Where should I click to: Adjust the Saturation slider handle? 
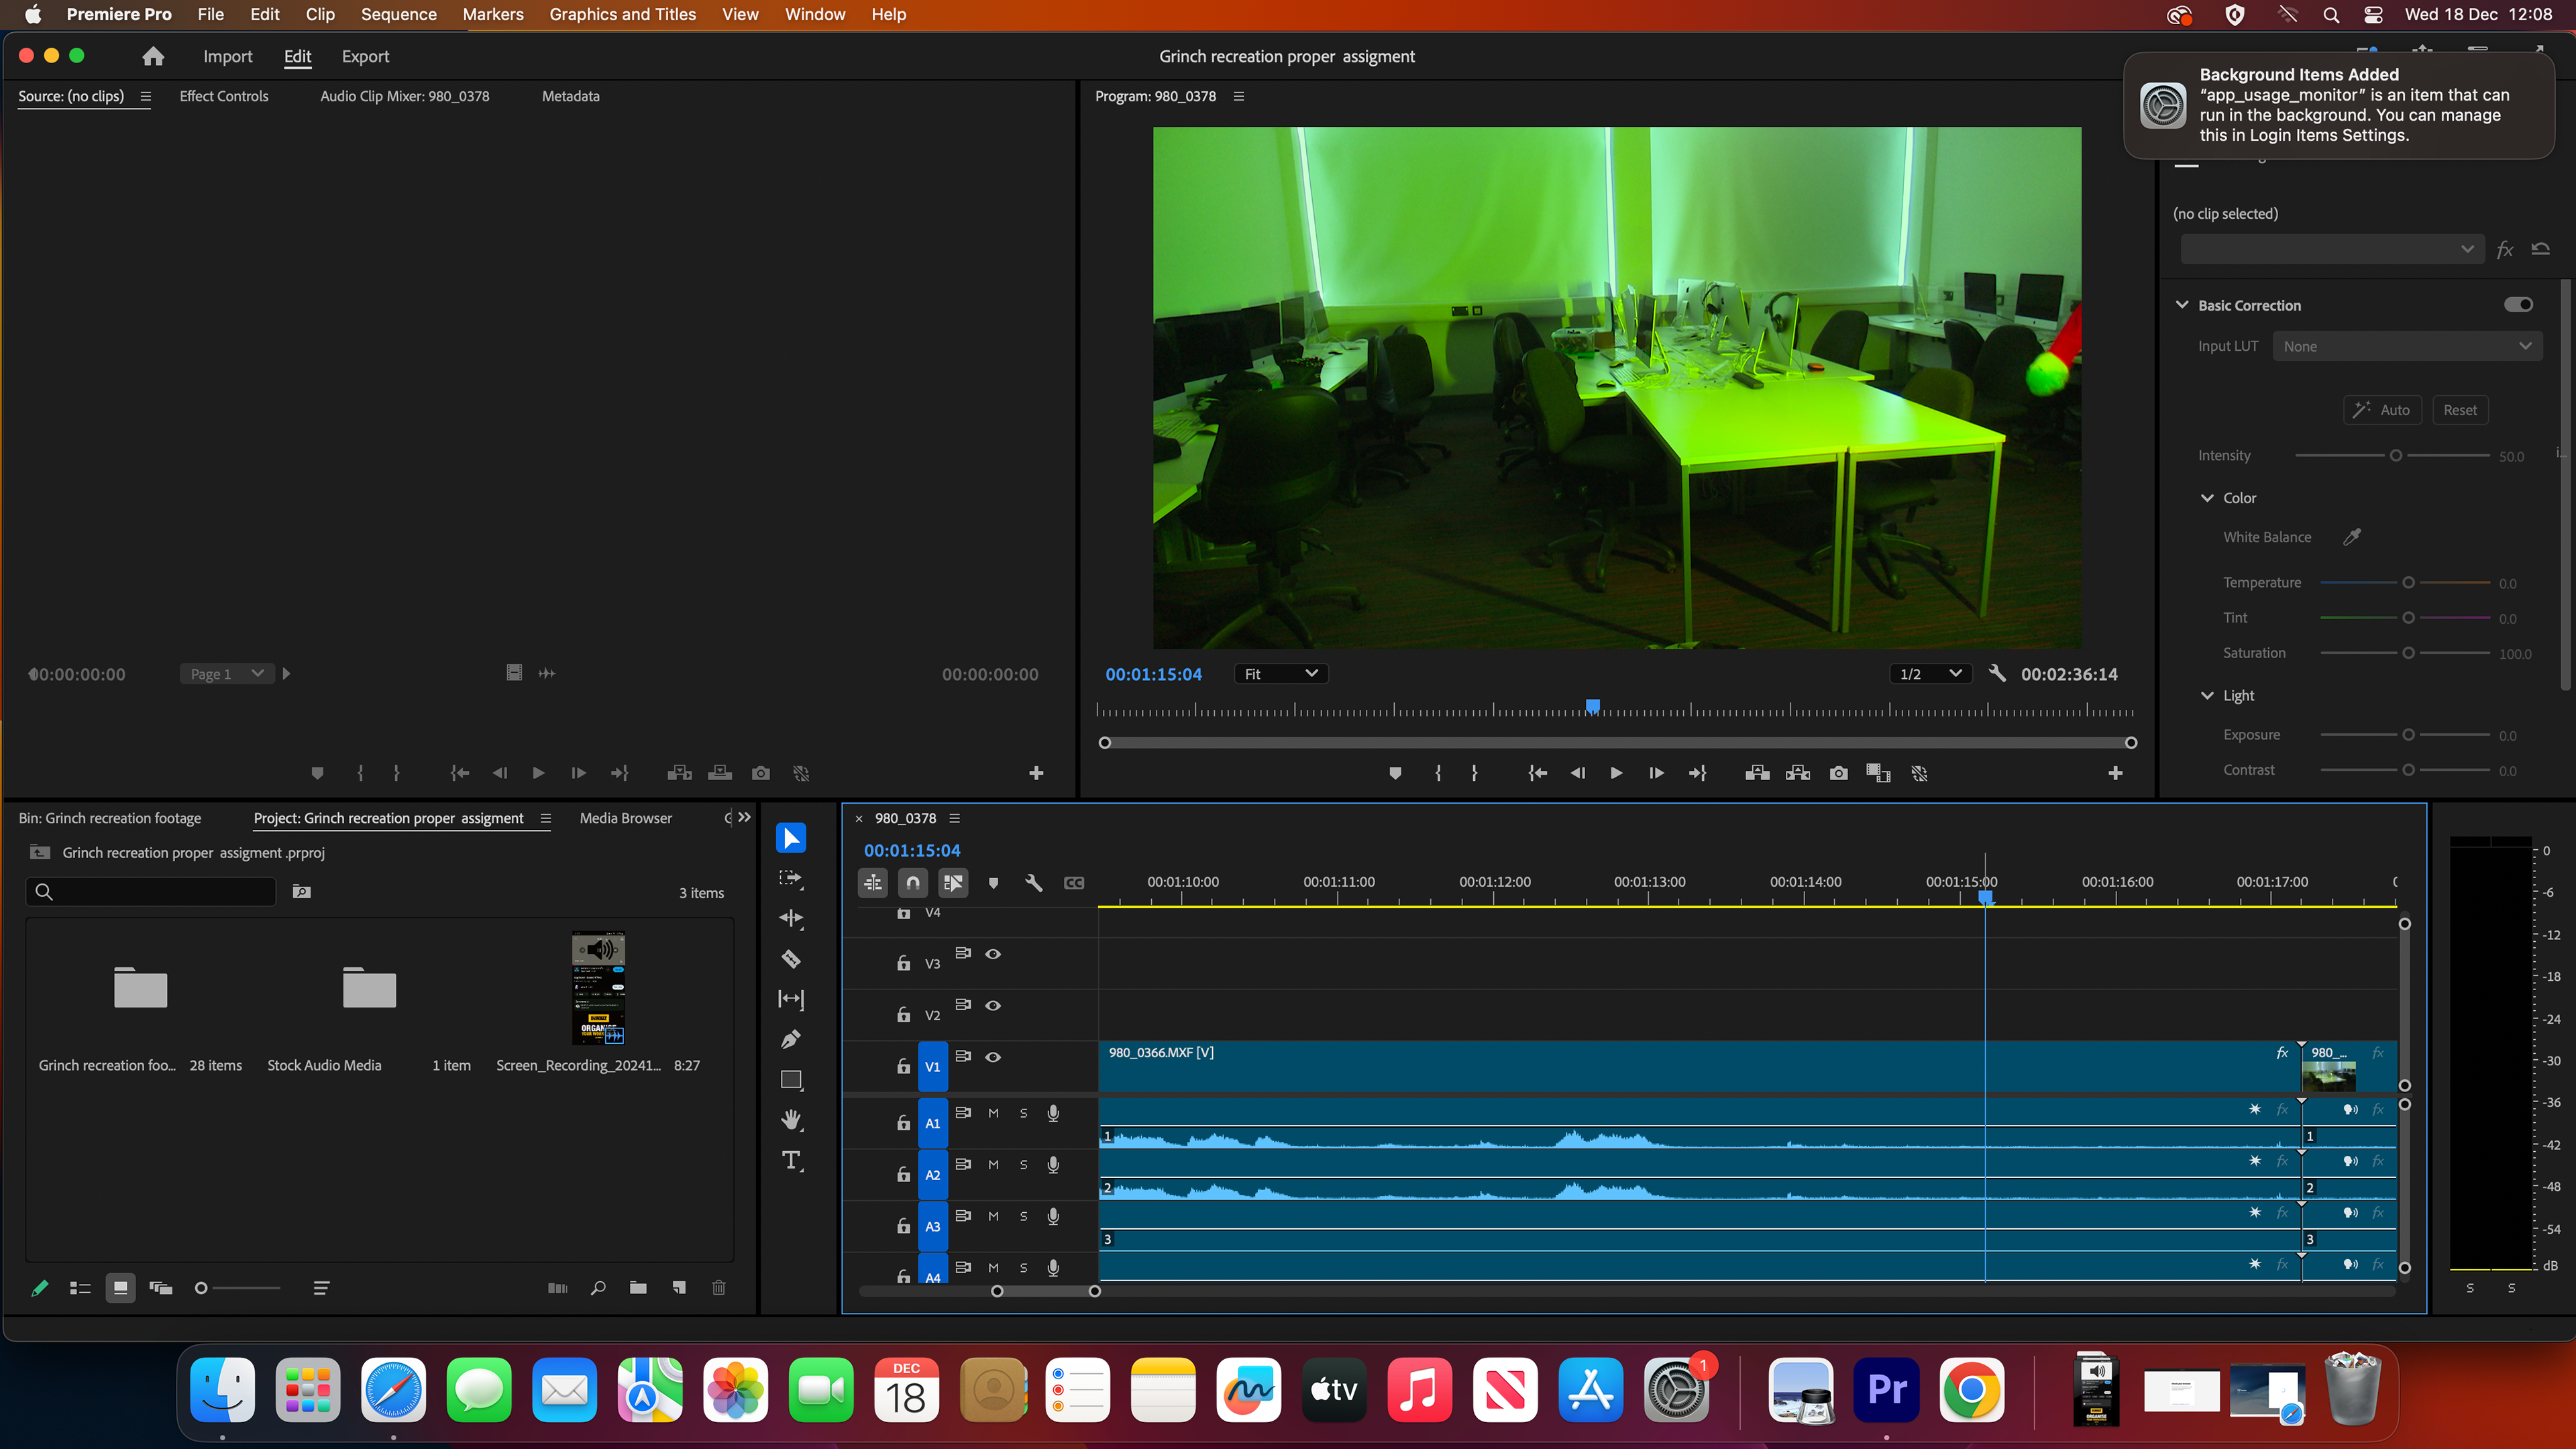[2408, 653]
